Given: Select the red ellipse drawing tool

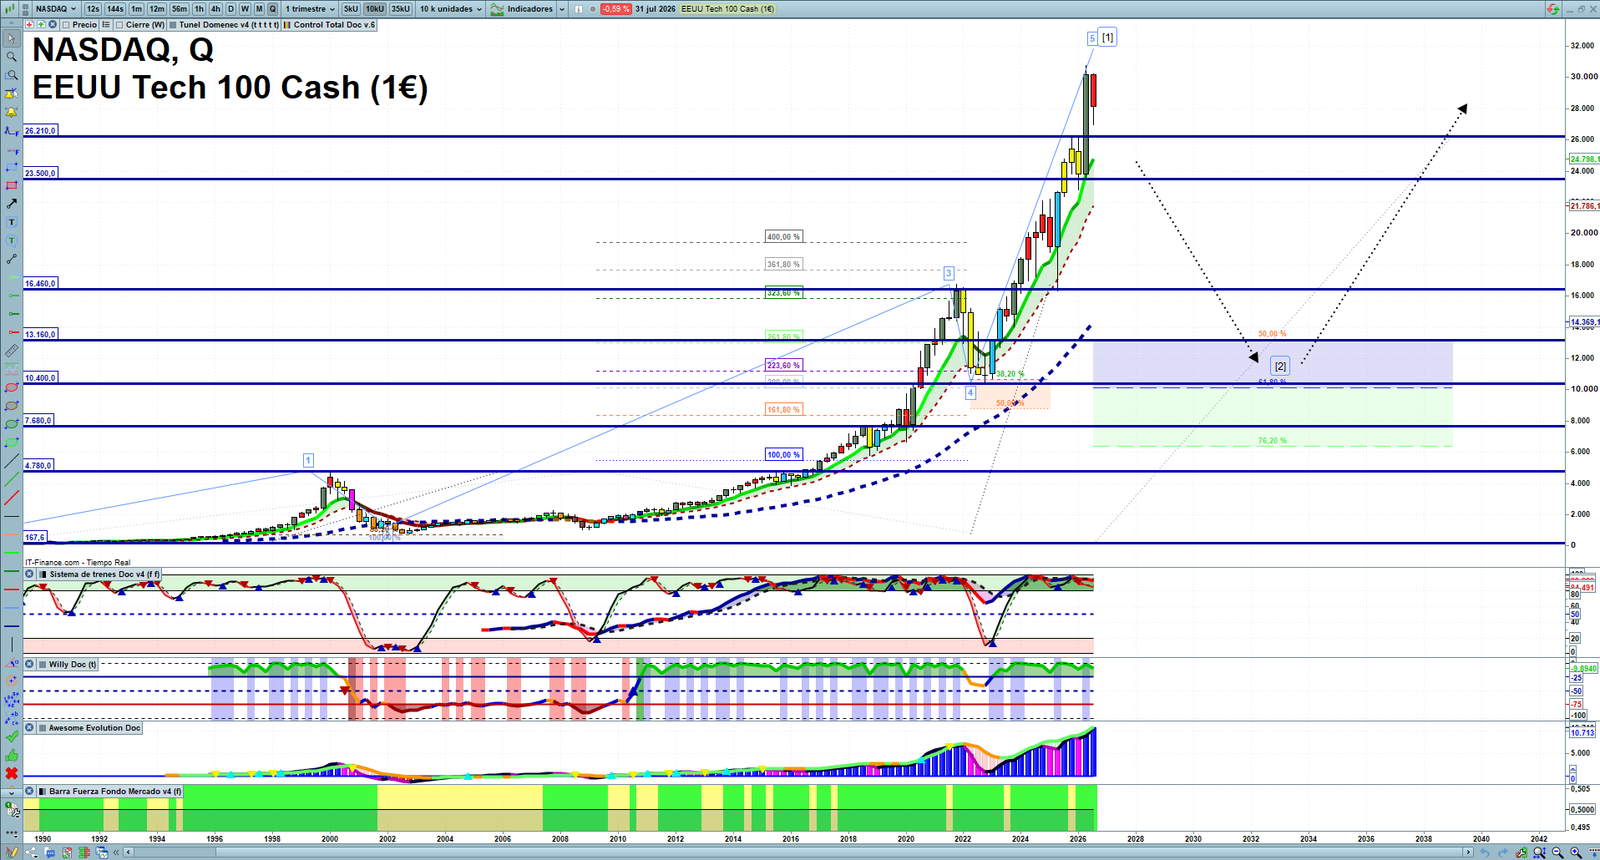Looking at the screenshot, I should click(11, 388).
